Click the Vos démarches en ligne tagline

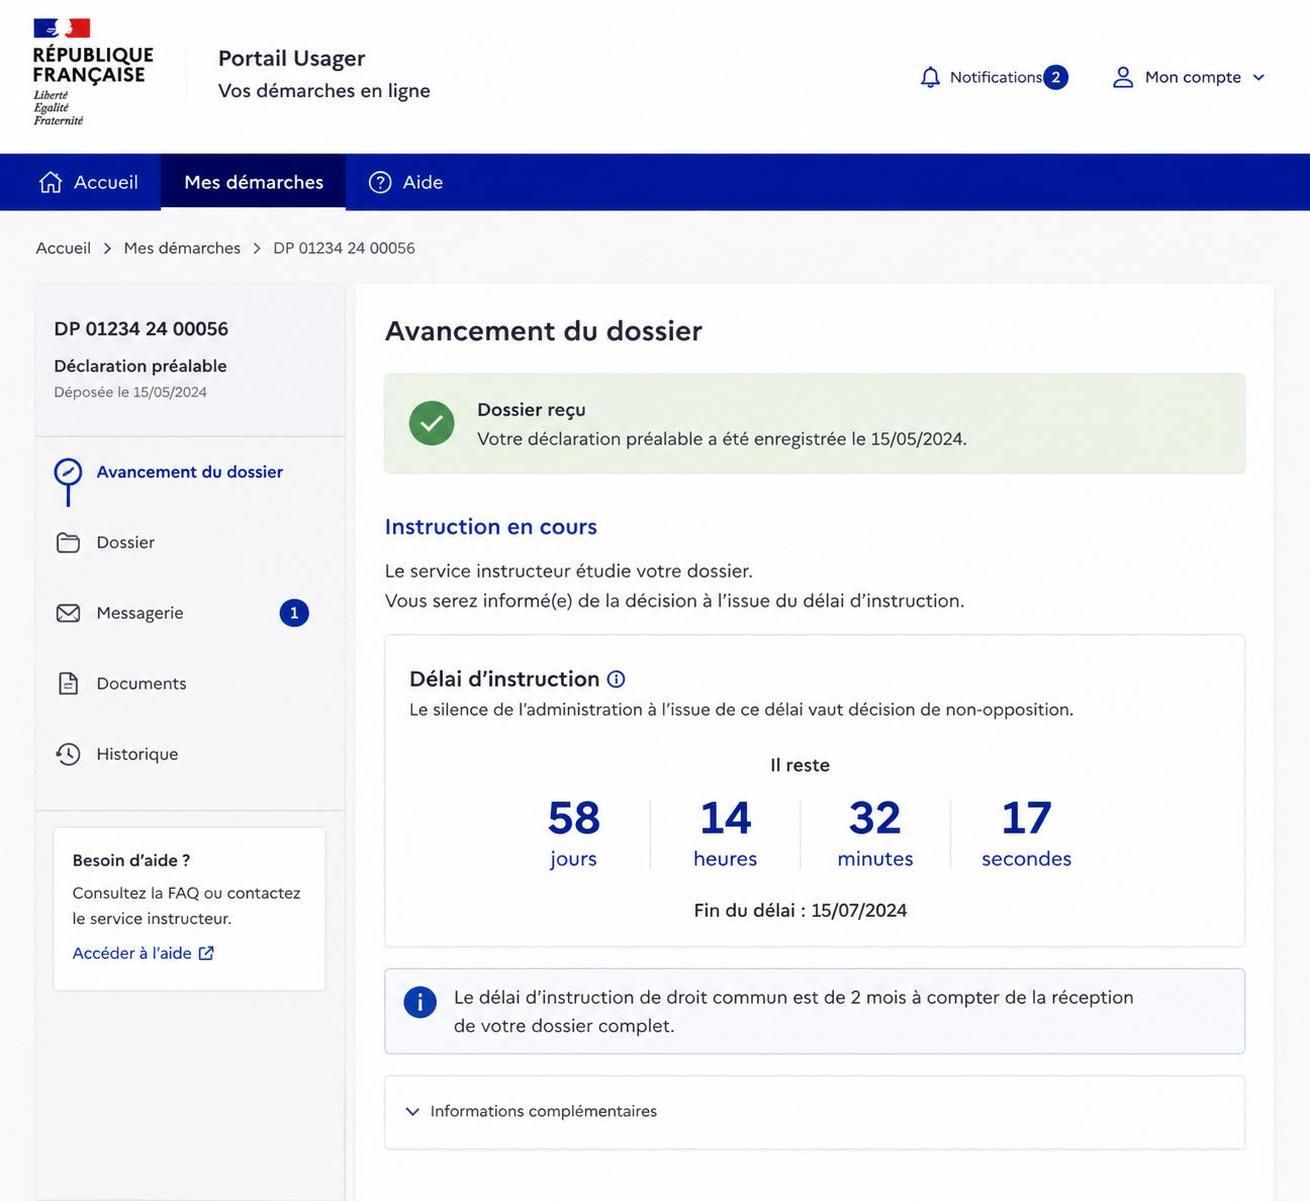tap(324, 90)
